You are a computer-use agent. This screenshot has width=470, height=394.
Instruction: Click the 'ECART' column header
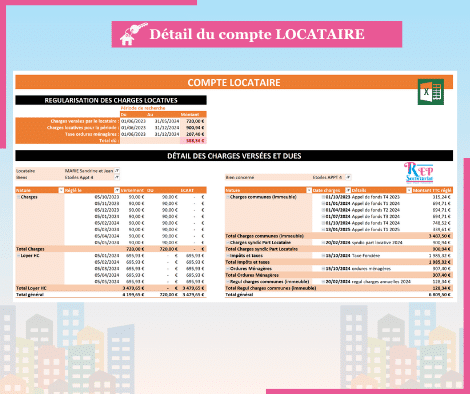pos(187,190)
